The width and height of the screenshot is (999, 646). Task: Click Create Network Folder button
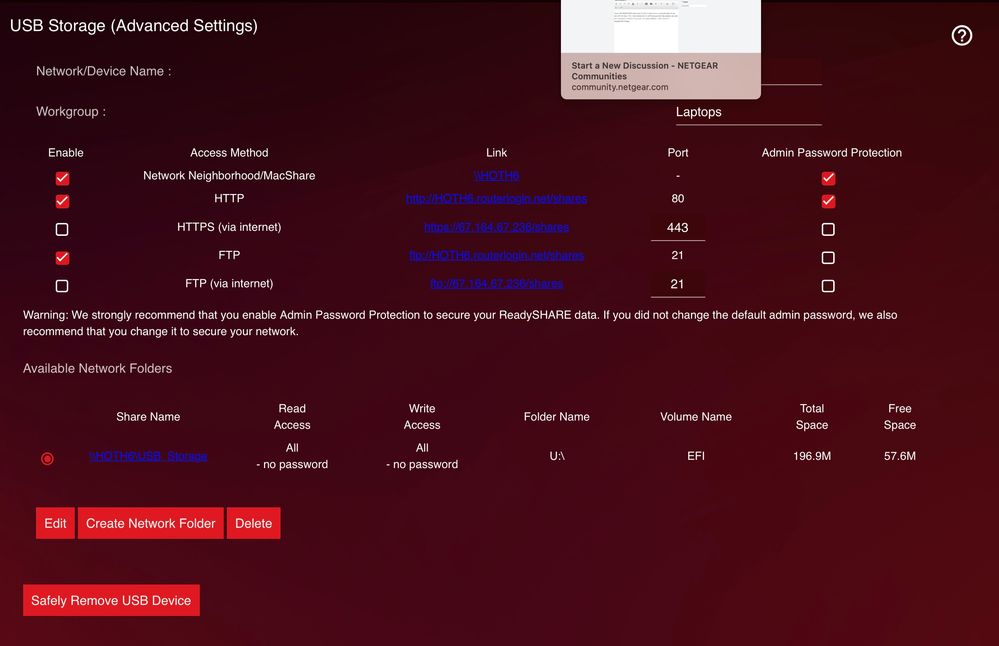tap(151, 523)
